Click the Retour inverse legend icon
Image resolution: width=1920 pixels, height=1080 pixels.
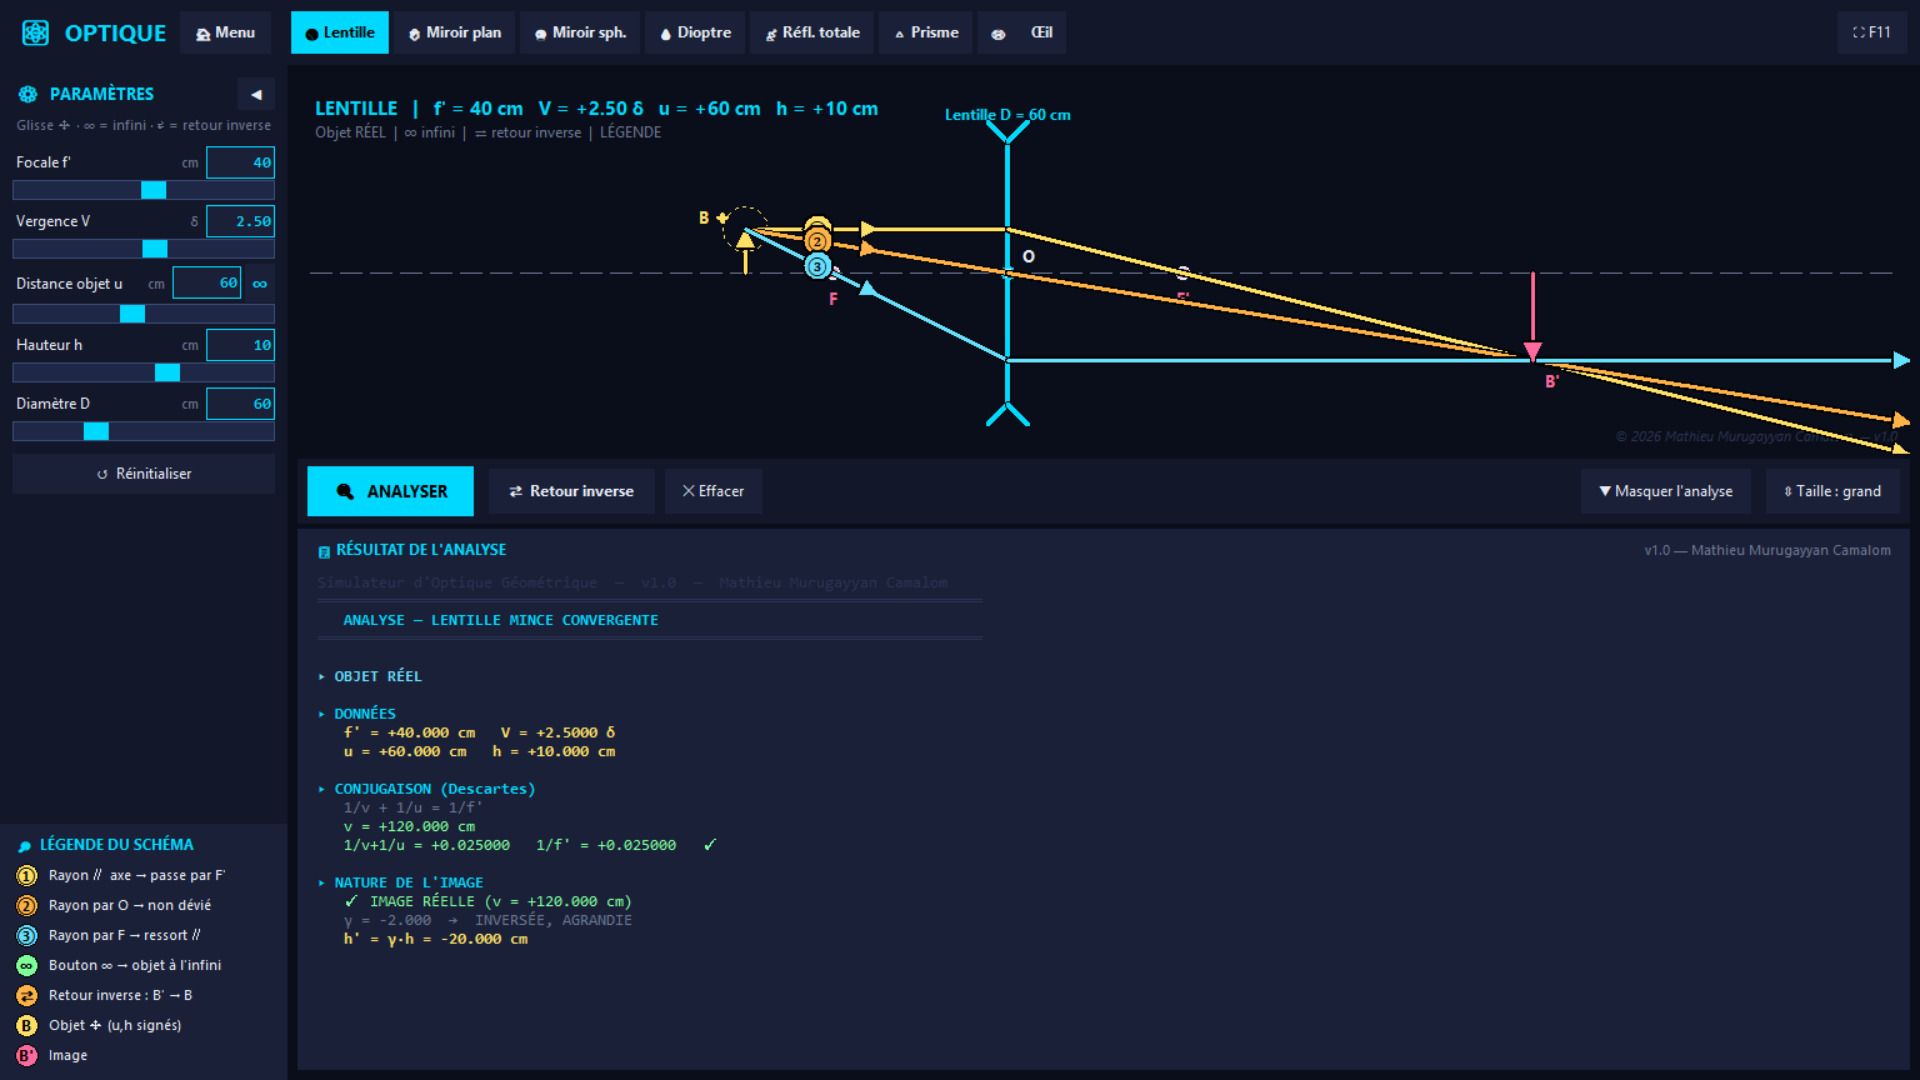point(27,996)
